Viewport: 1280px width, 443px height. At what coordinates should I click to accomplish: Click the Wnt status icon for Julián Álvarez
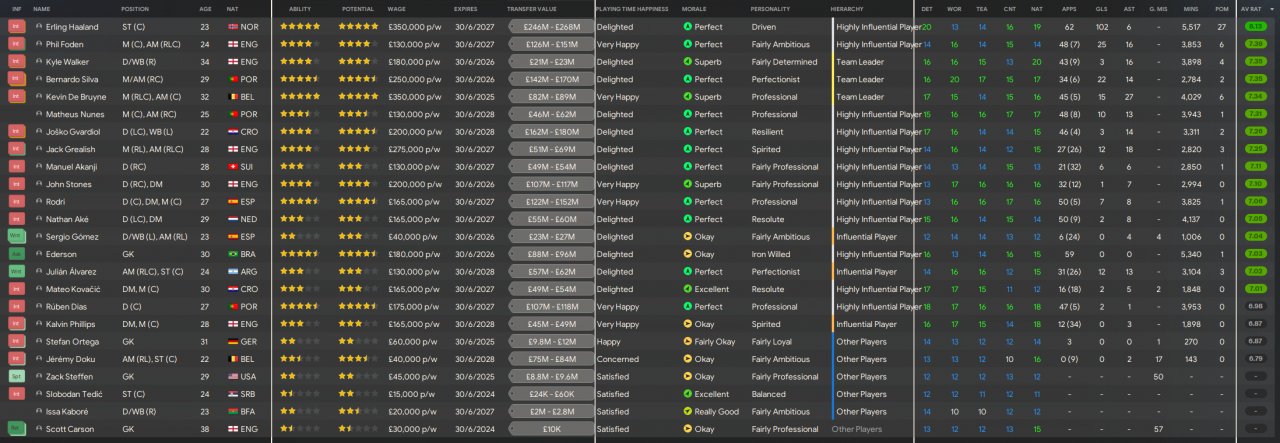tap(16, 272)
